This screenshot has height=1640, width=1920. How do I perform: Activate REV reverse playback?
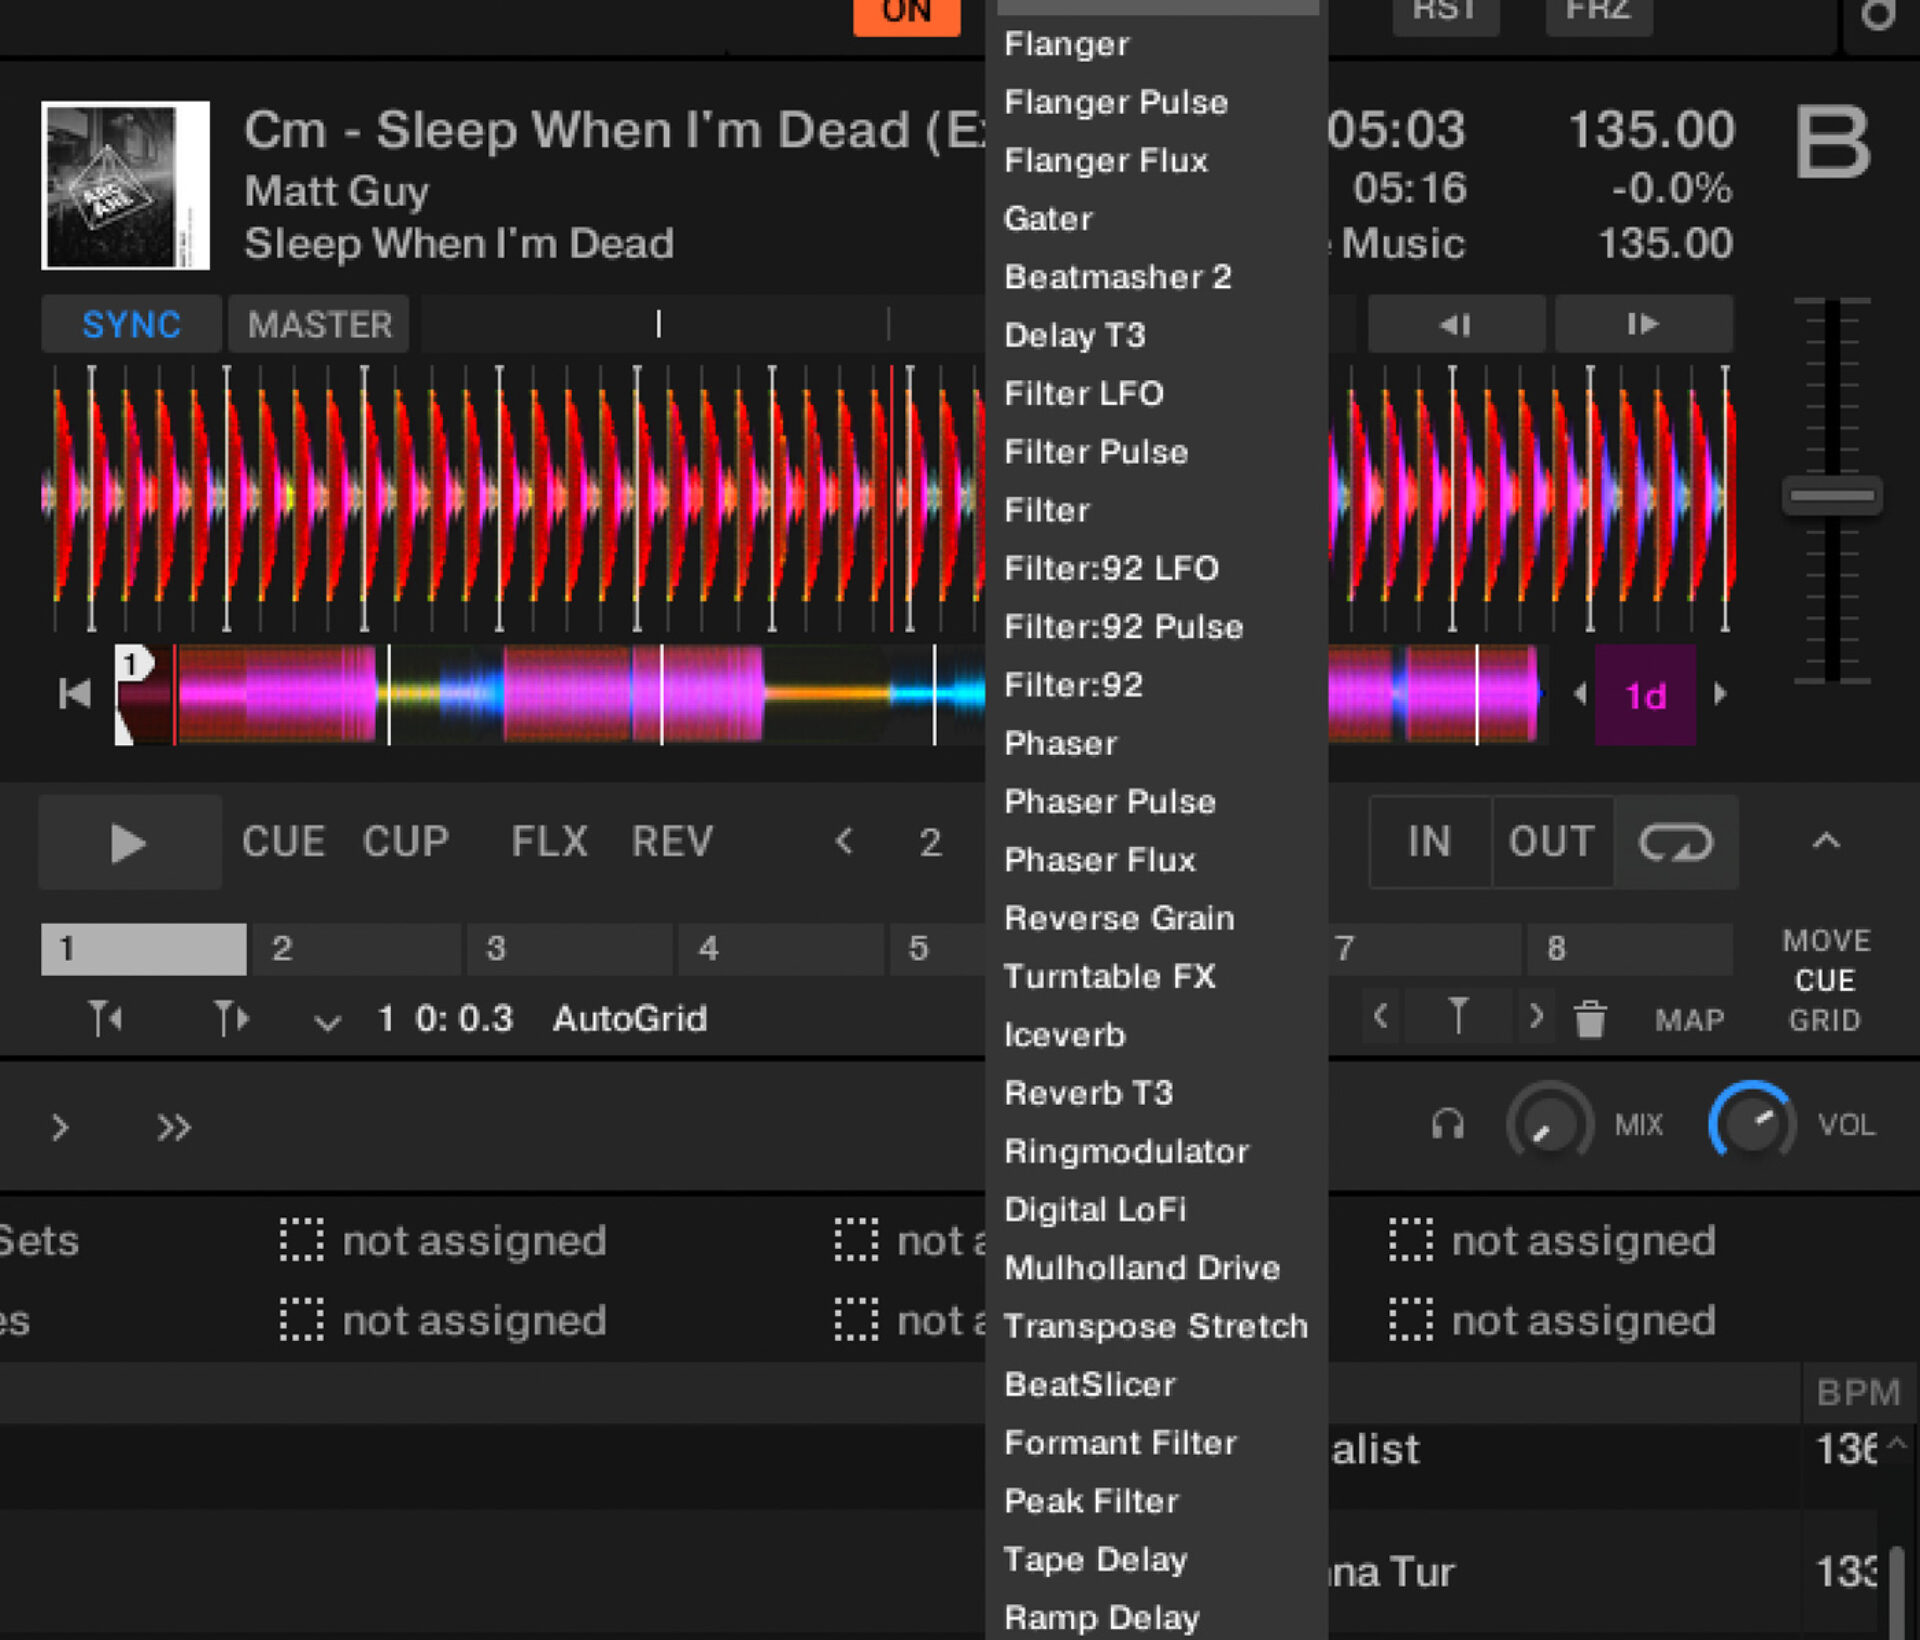(x=671, y=841)
